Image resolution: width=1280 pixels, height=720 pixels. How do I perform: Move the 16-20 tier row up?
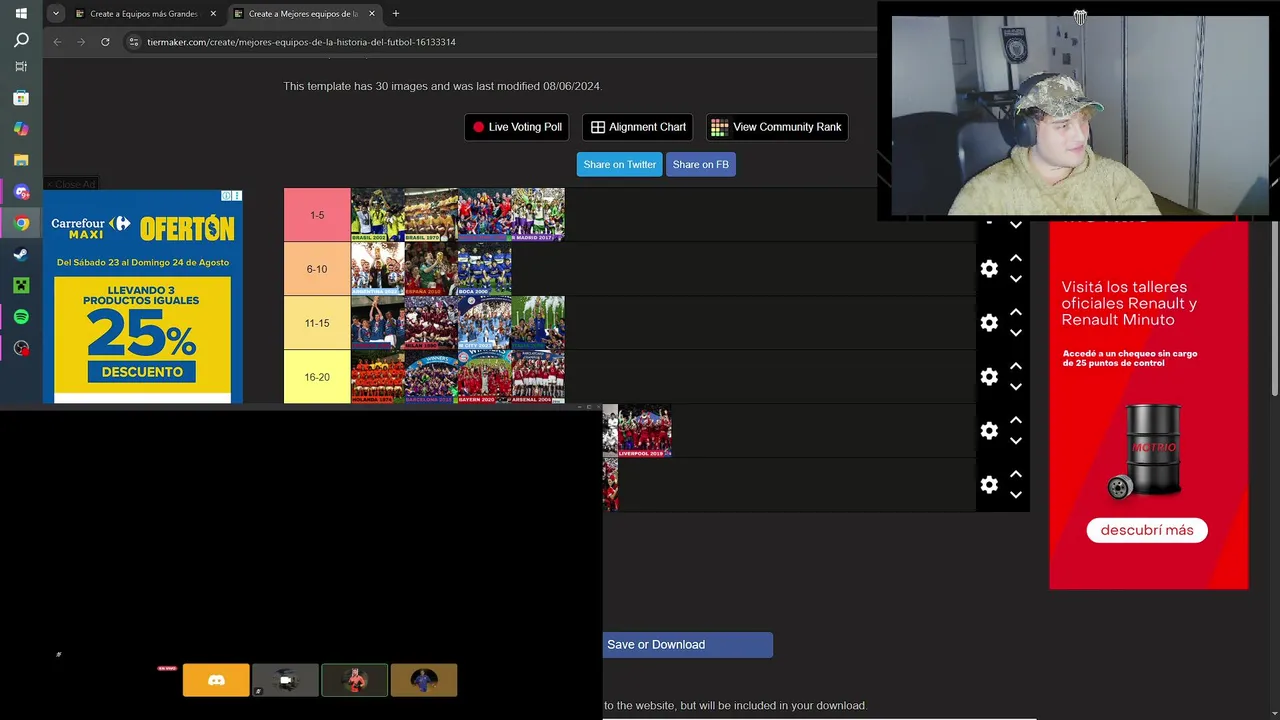coord(1016,366)
